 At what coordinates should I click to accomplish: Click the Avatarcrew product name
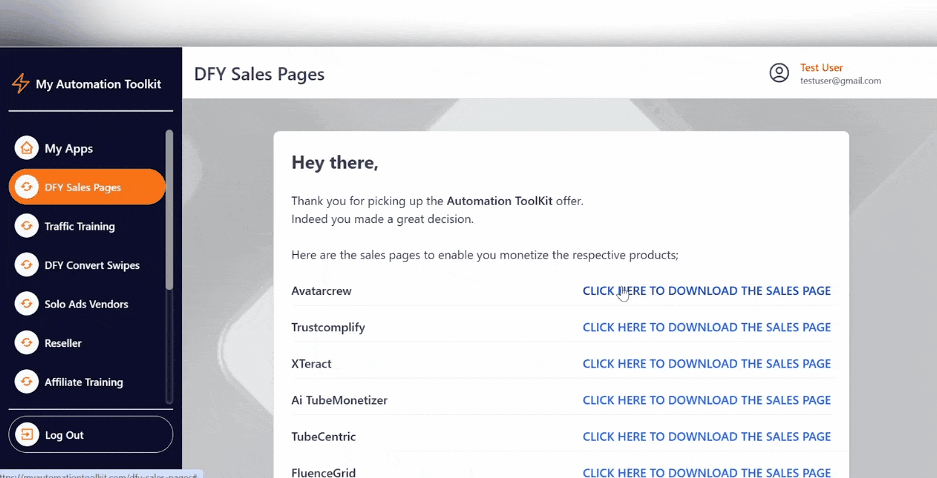[x=321, y=291]
